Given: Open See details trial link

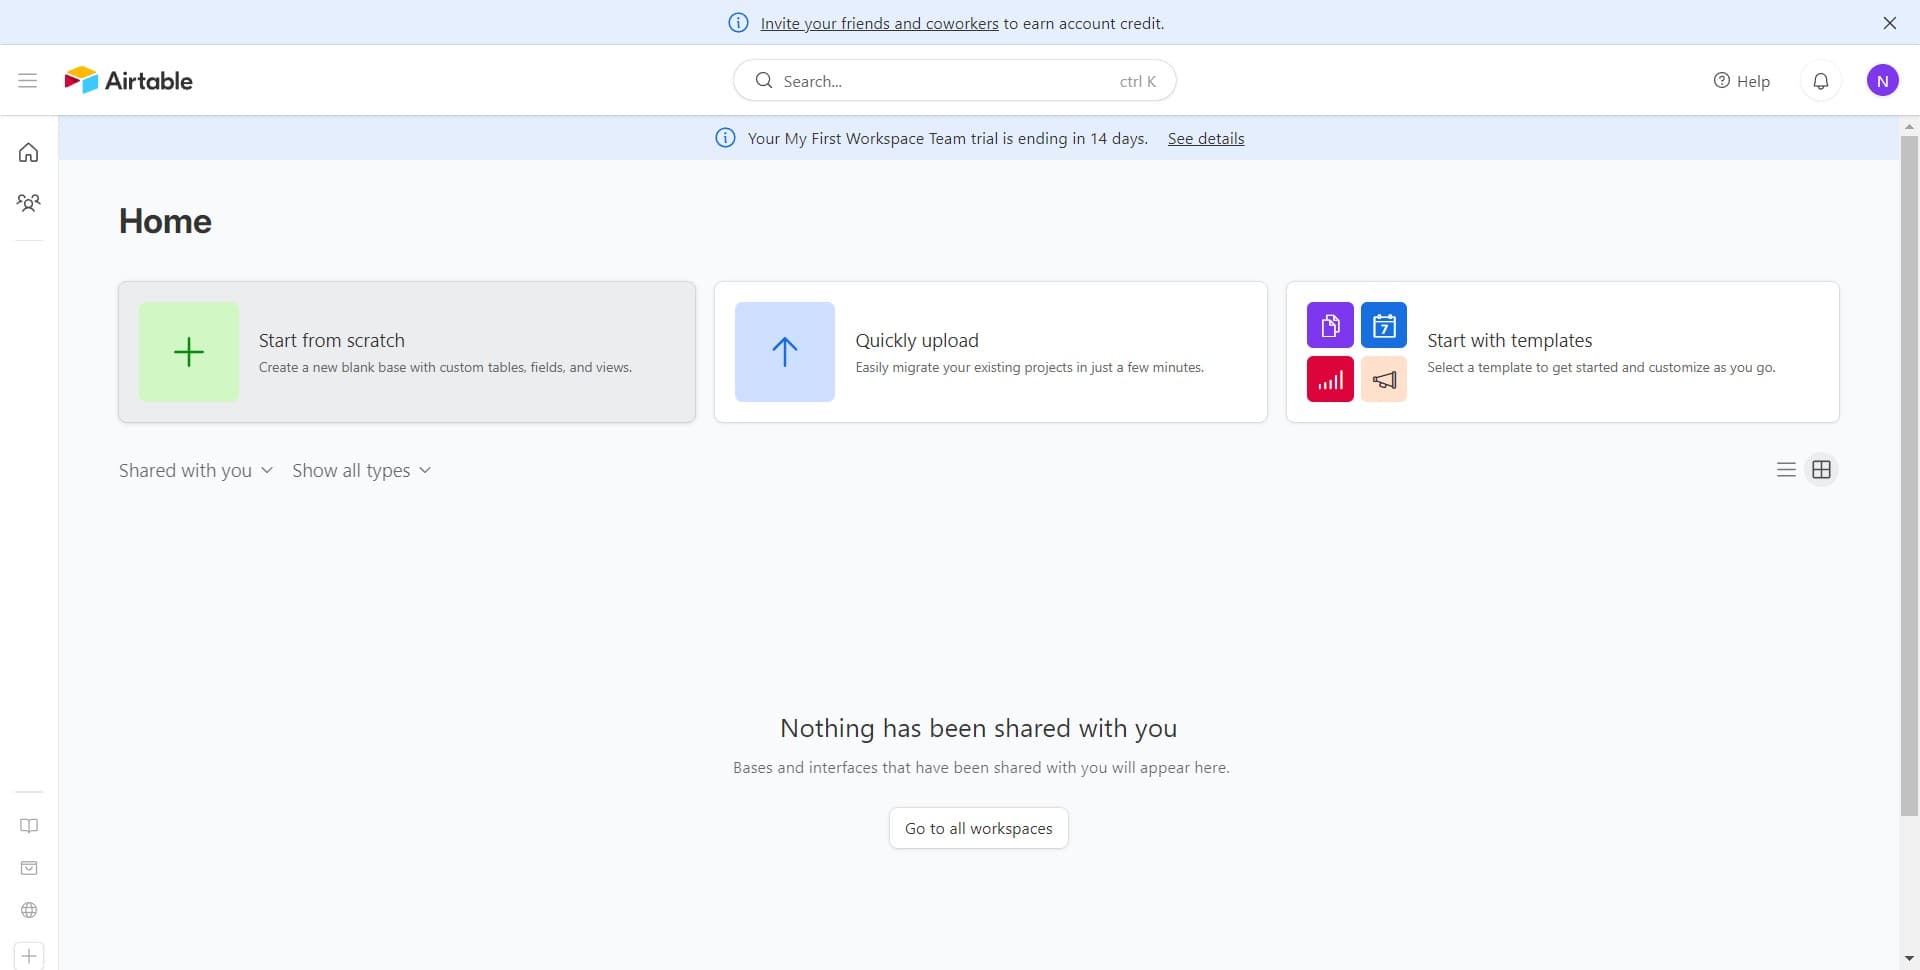Looking at the screenshot, I should (1205, 139).
